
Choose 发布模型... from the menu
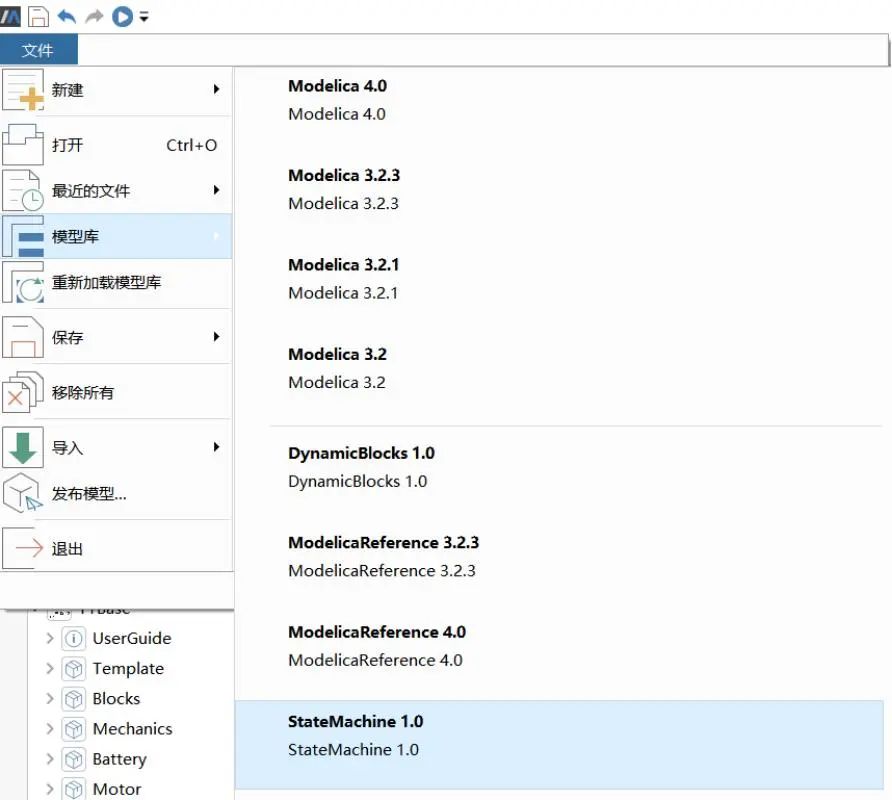116,493
